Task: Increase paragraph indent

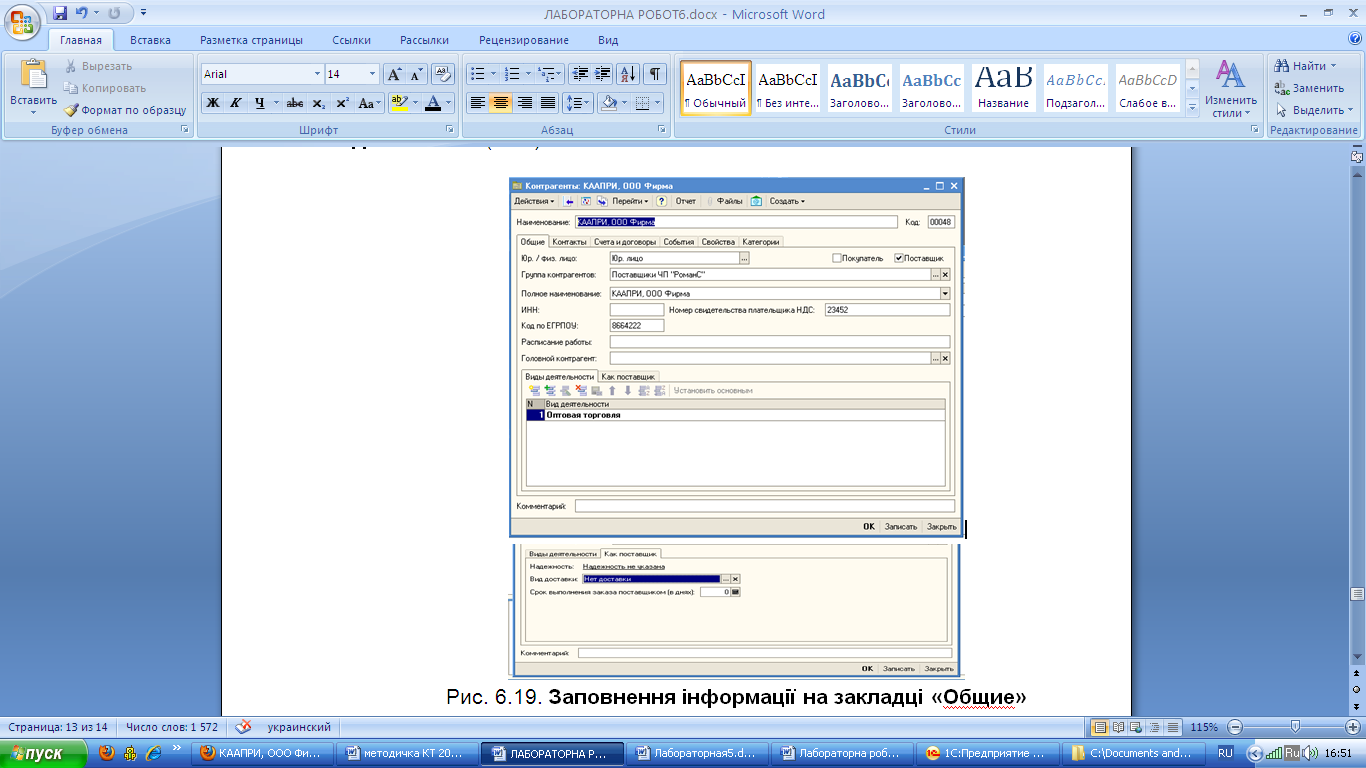Action: coord(603,74)
